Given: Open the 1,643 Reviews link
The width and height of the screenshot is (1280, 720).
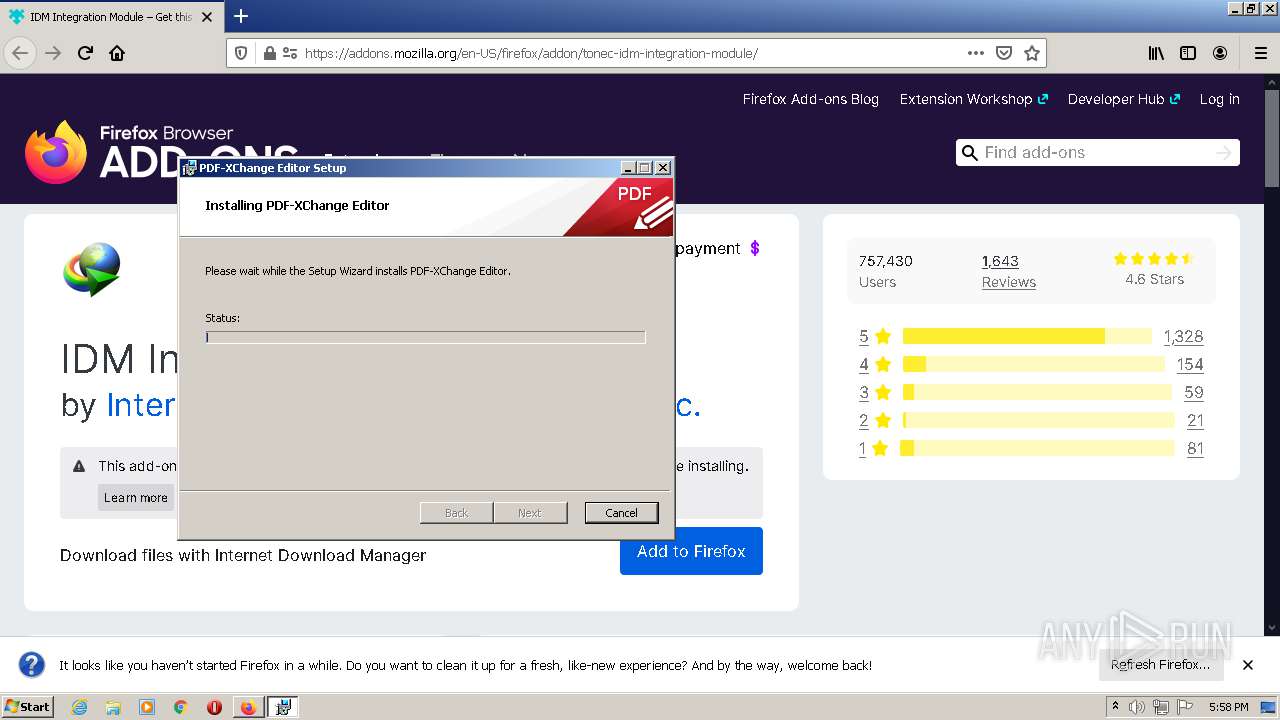Looking at the screenshot, I should coord(1008,271).
